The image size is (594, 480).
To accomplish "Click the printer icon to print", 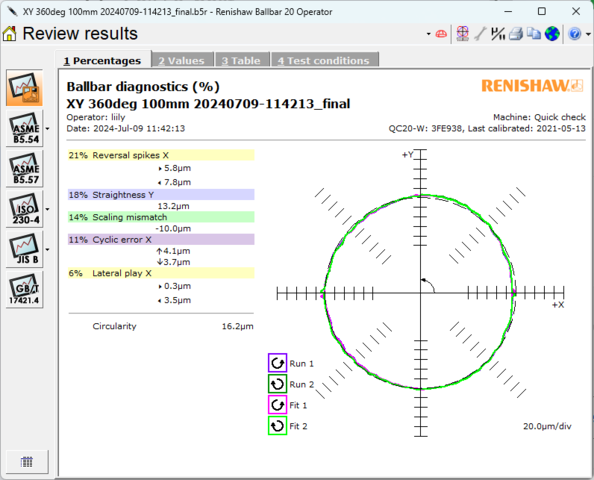I will (516, 34).
